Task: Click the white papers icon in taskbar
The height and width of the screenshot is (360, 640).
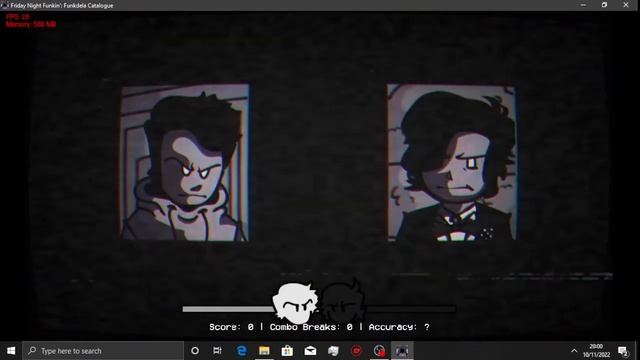Action: [x=333, y=351]
